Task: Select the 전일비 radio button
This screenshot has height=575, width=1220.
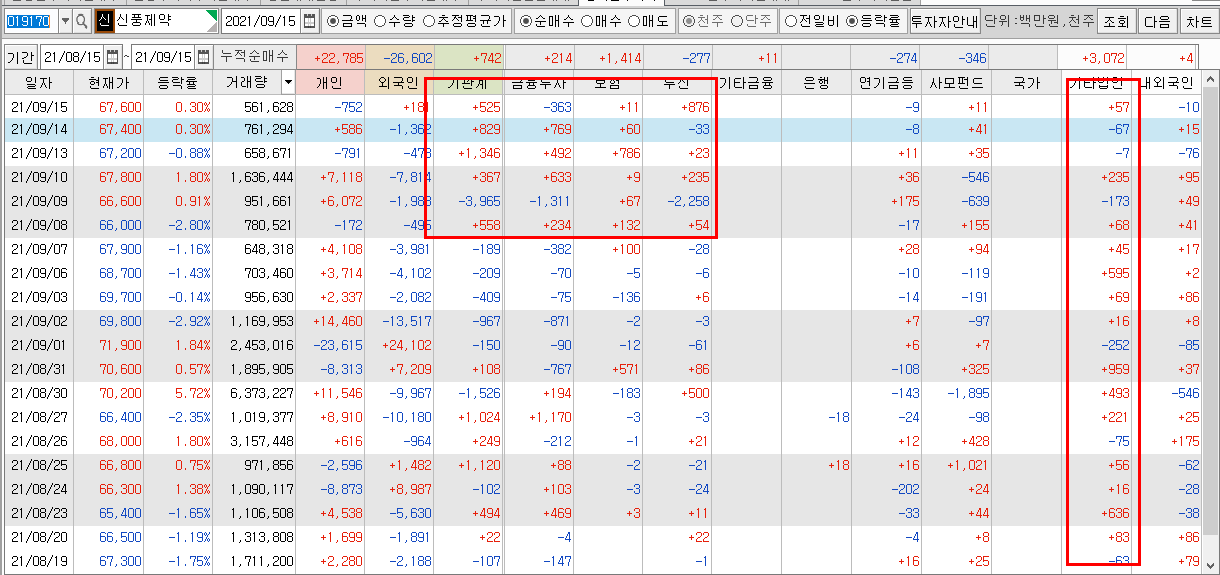Action: click(791, 20)
